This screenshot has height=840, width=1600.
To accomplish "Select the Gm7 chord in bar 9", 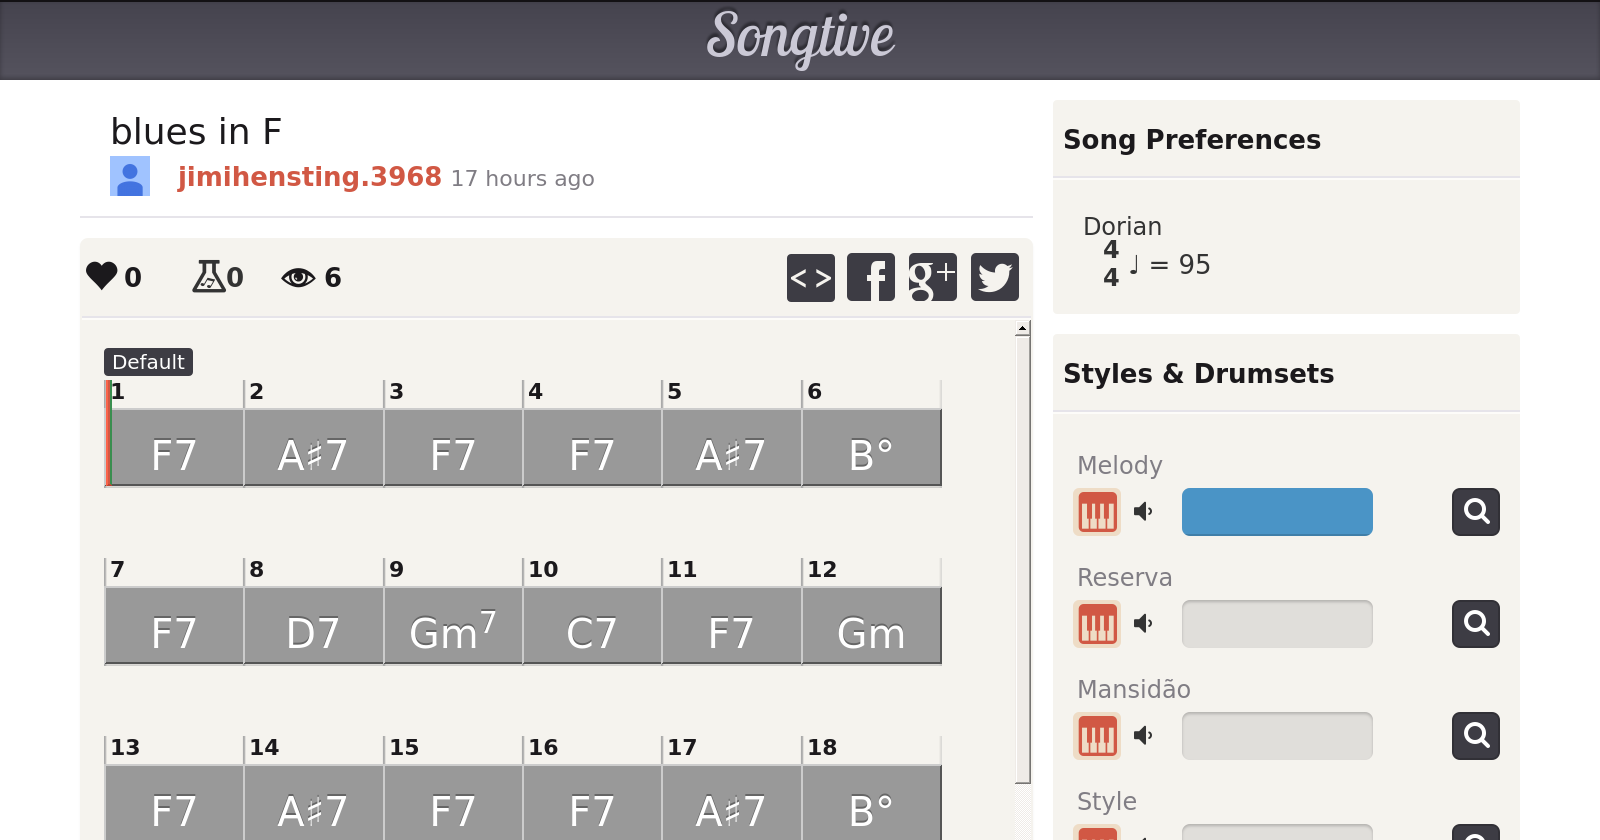I will tap(453, 632).
